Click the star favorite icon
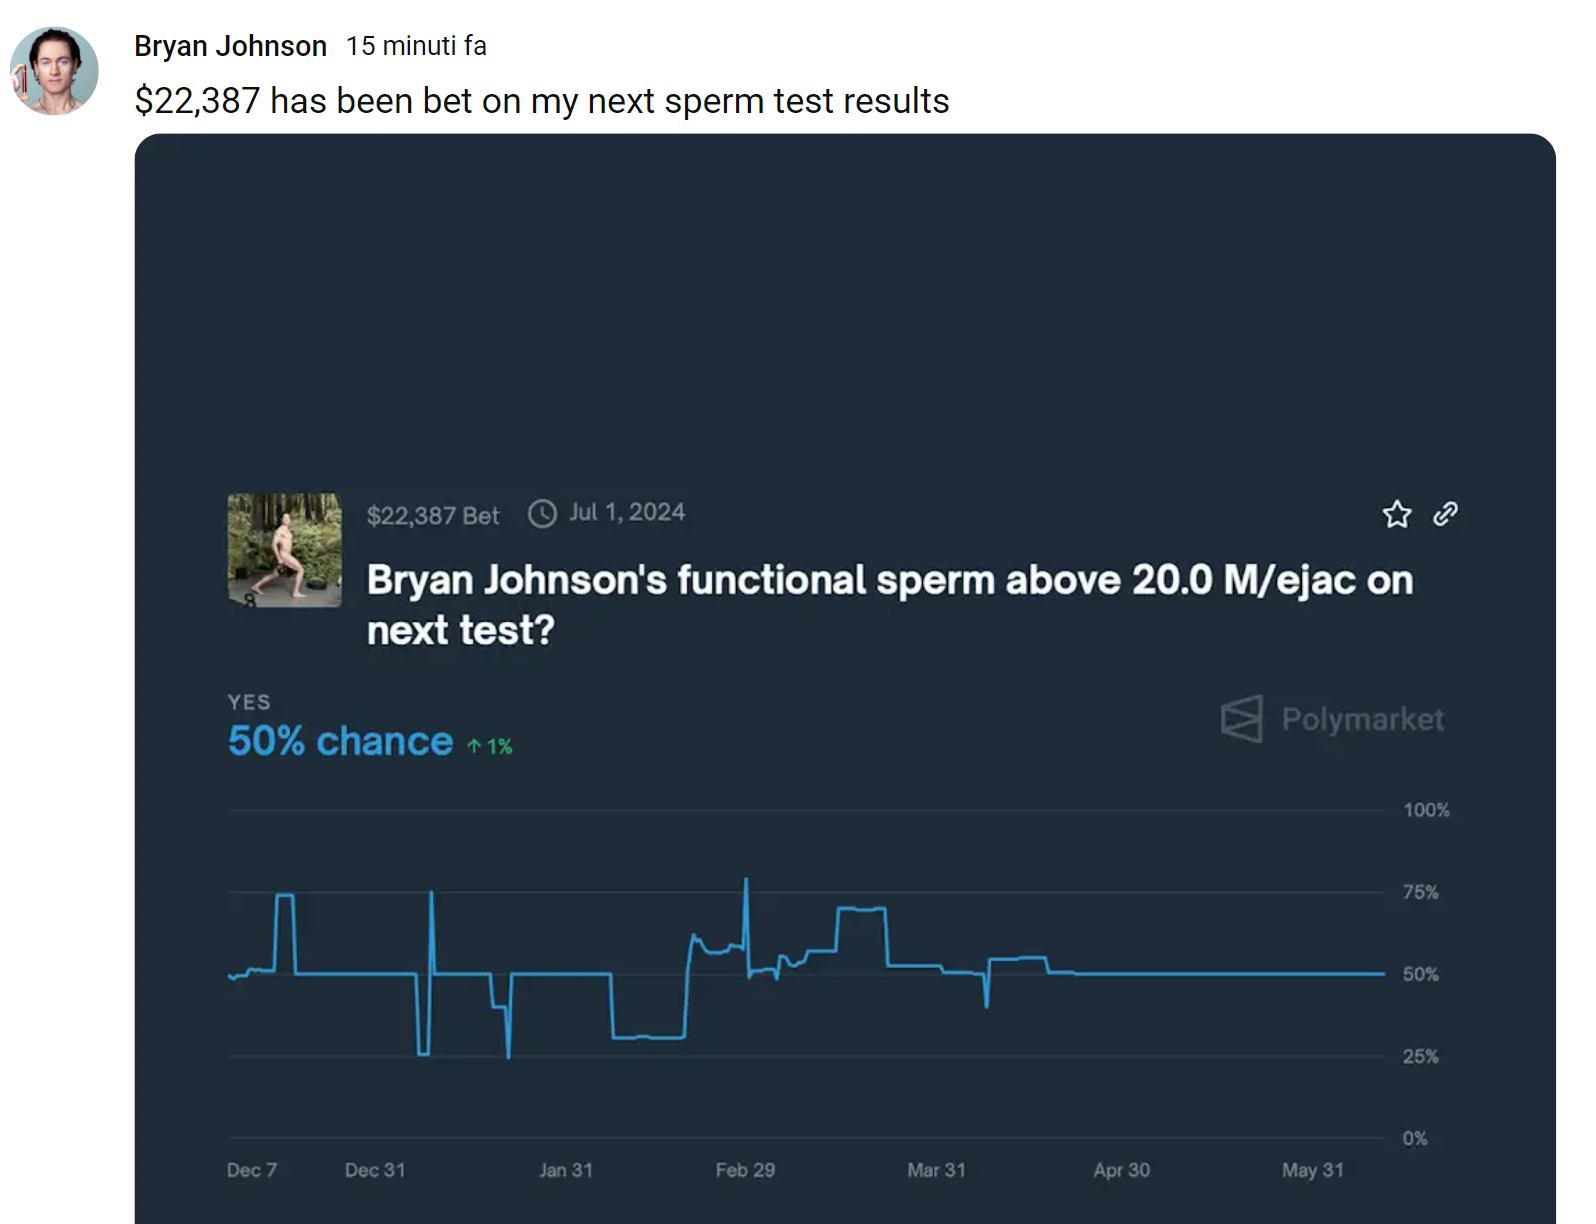1596x1224 pixels. pos(1396,514)
